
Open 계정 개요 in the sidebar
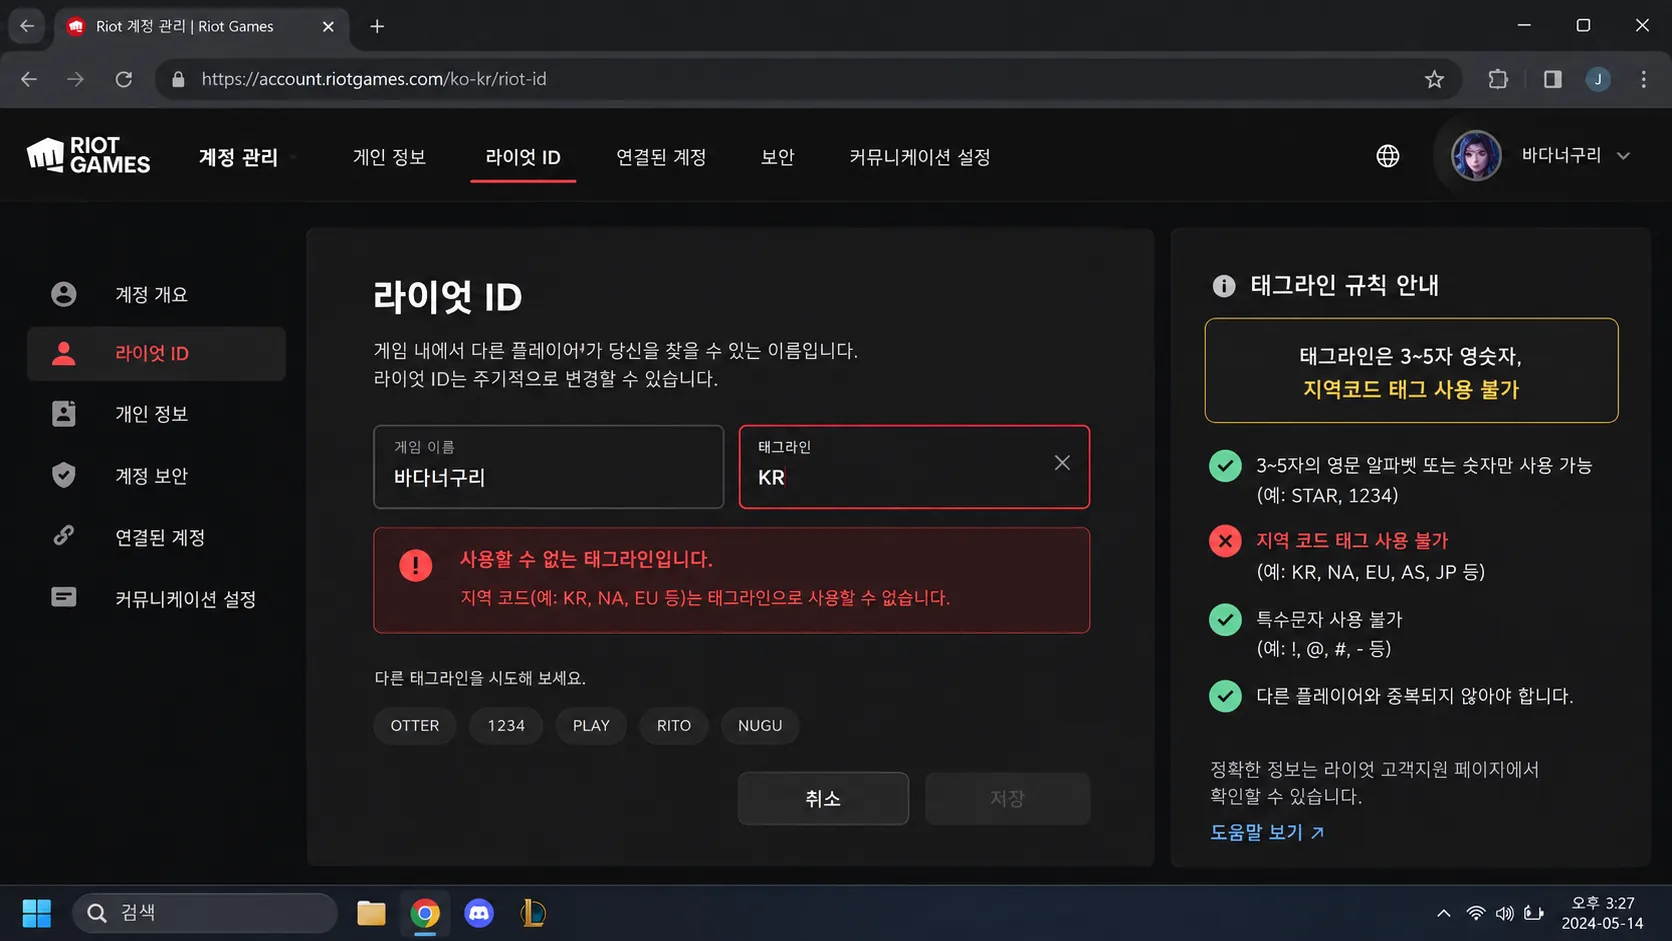point(156,294)
